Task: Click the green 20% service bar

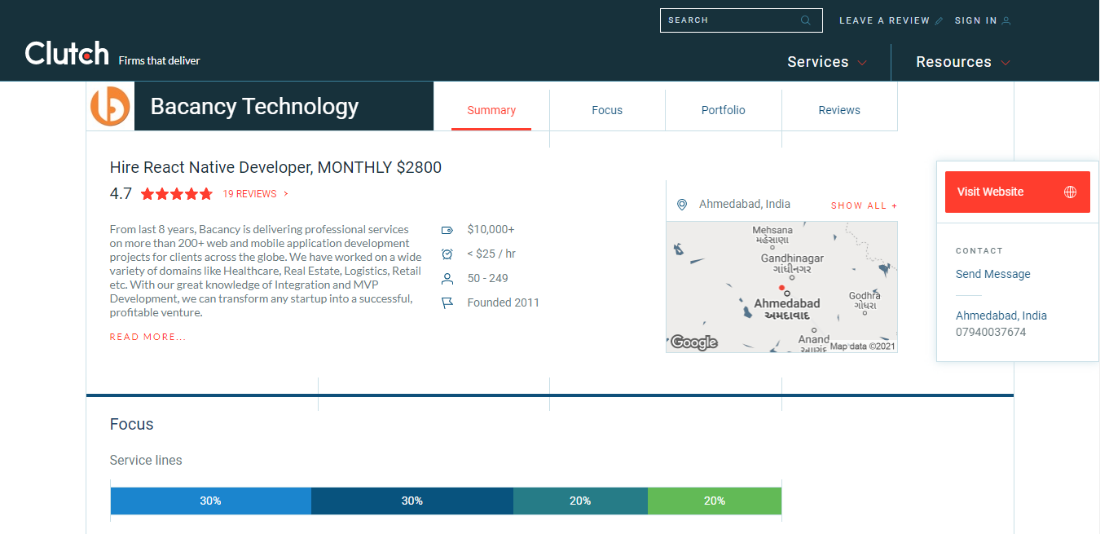Action: (x=714, y=501)
